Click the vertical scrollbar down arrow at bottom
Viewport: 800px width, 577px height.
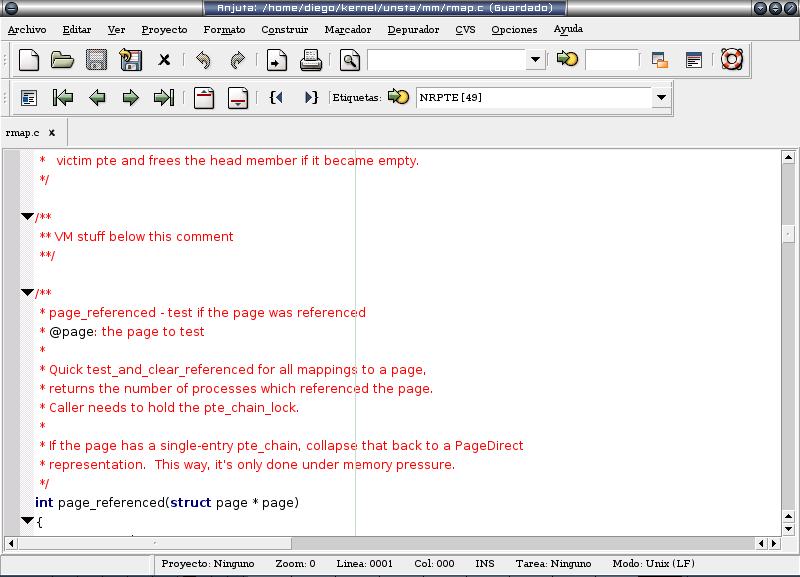pos(788,529)
